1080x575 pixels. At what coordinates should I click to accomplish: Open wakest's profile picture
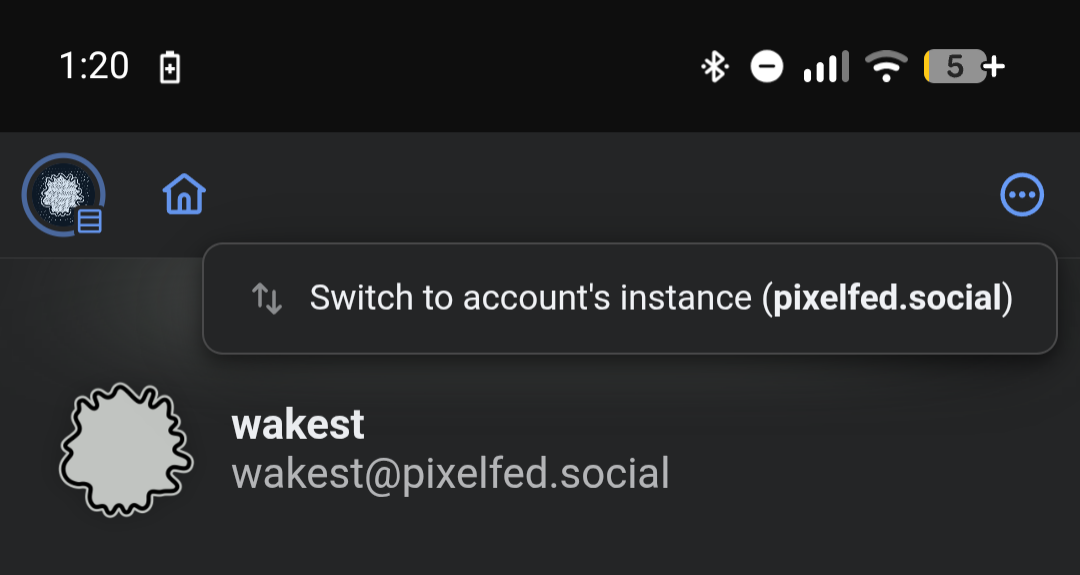pyautogui.click(x=125, y=449)
